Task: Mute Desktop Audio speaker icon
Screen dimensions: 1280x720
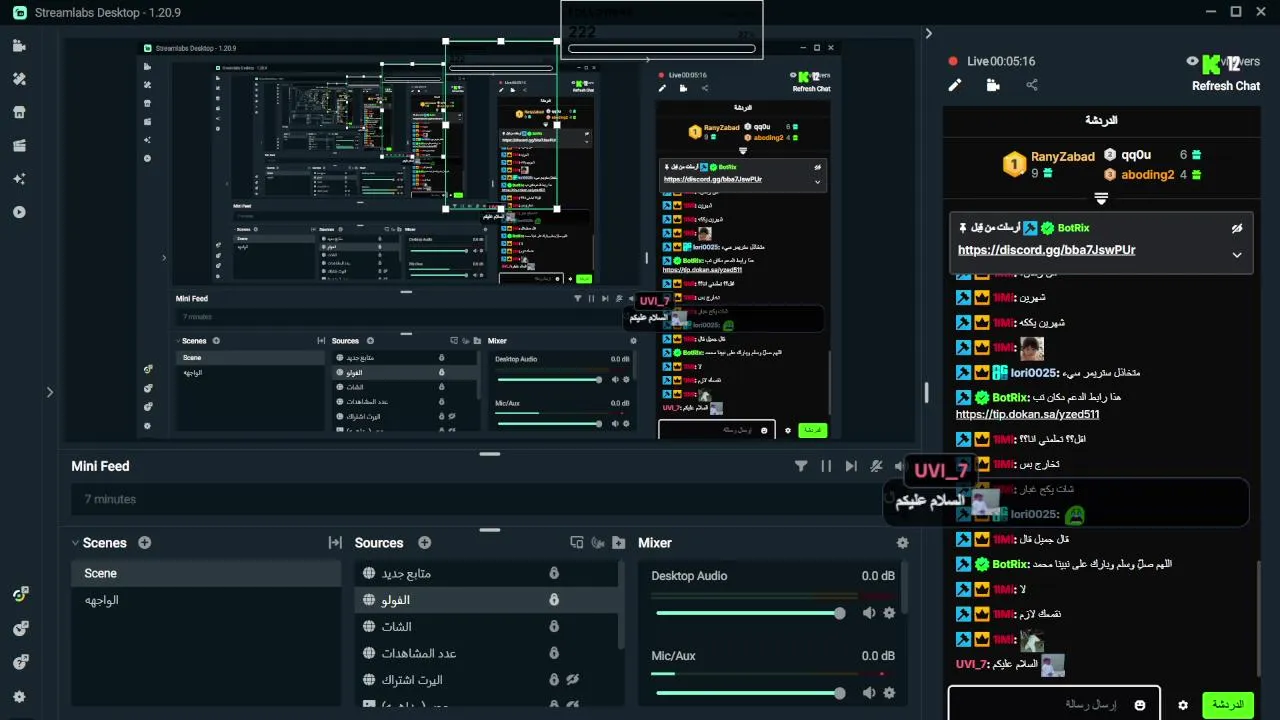Action: pos(869,613)
